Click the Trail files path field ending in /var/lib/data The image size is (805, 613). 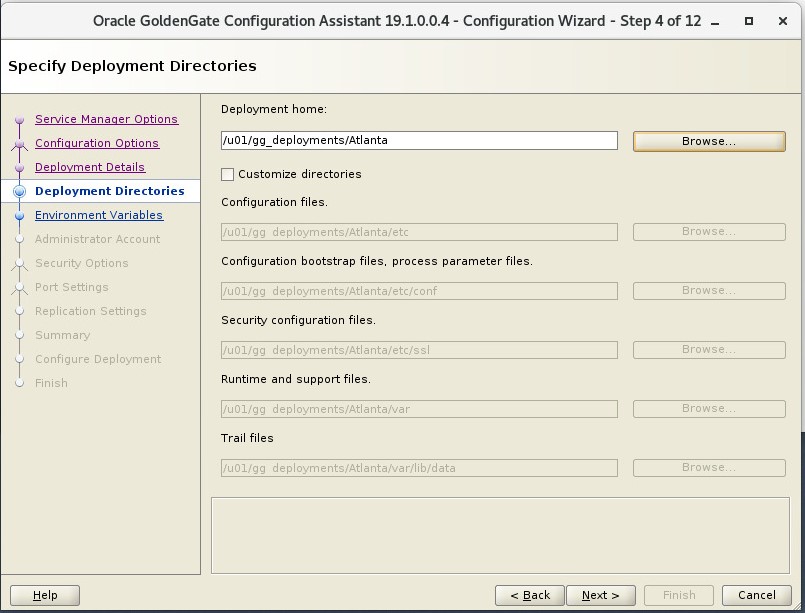[x=419, y=468]
